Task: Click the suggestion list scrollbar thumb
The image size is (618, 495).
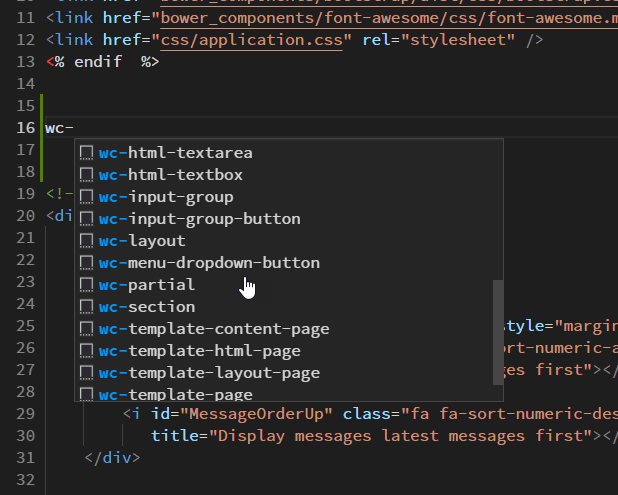Action: tap(498, 332)
